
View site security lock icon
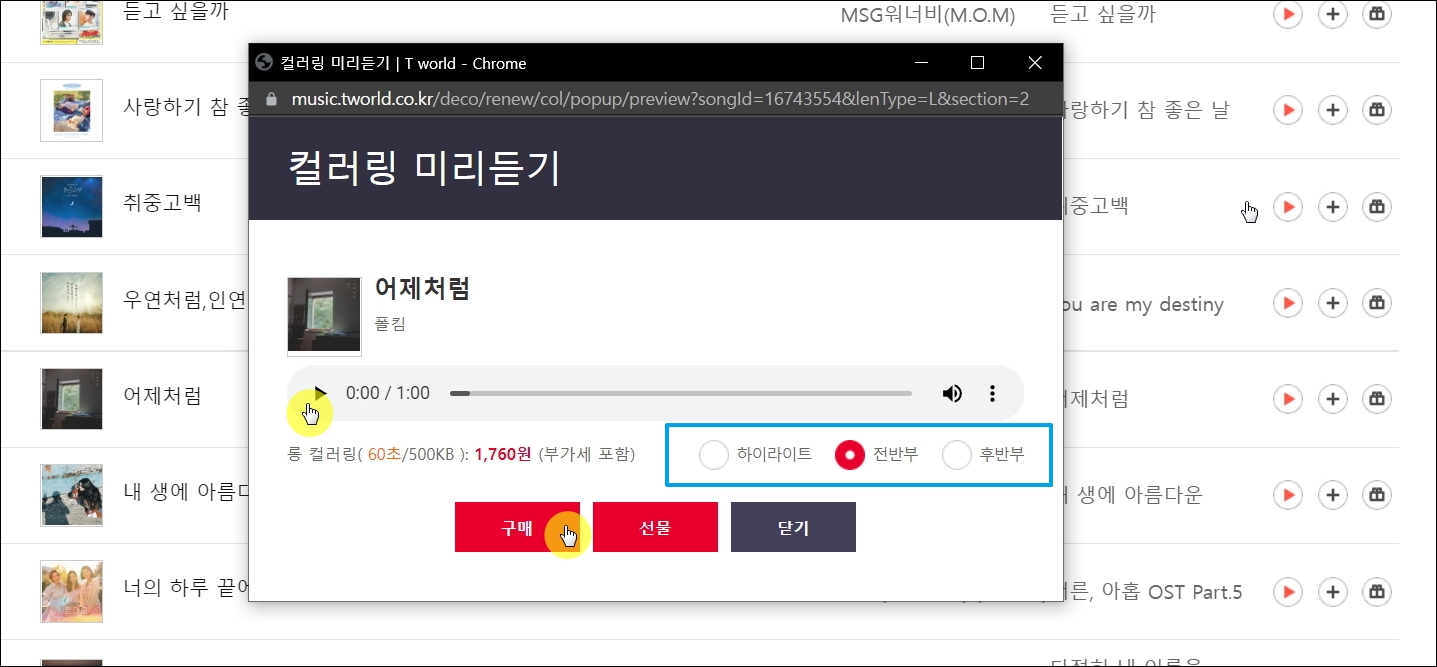point(269,99)
